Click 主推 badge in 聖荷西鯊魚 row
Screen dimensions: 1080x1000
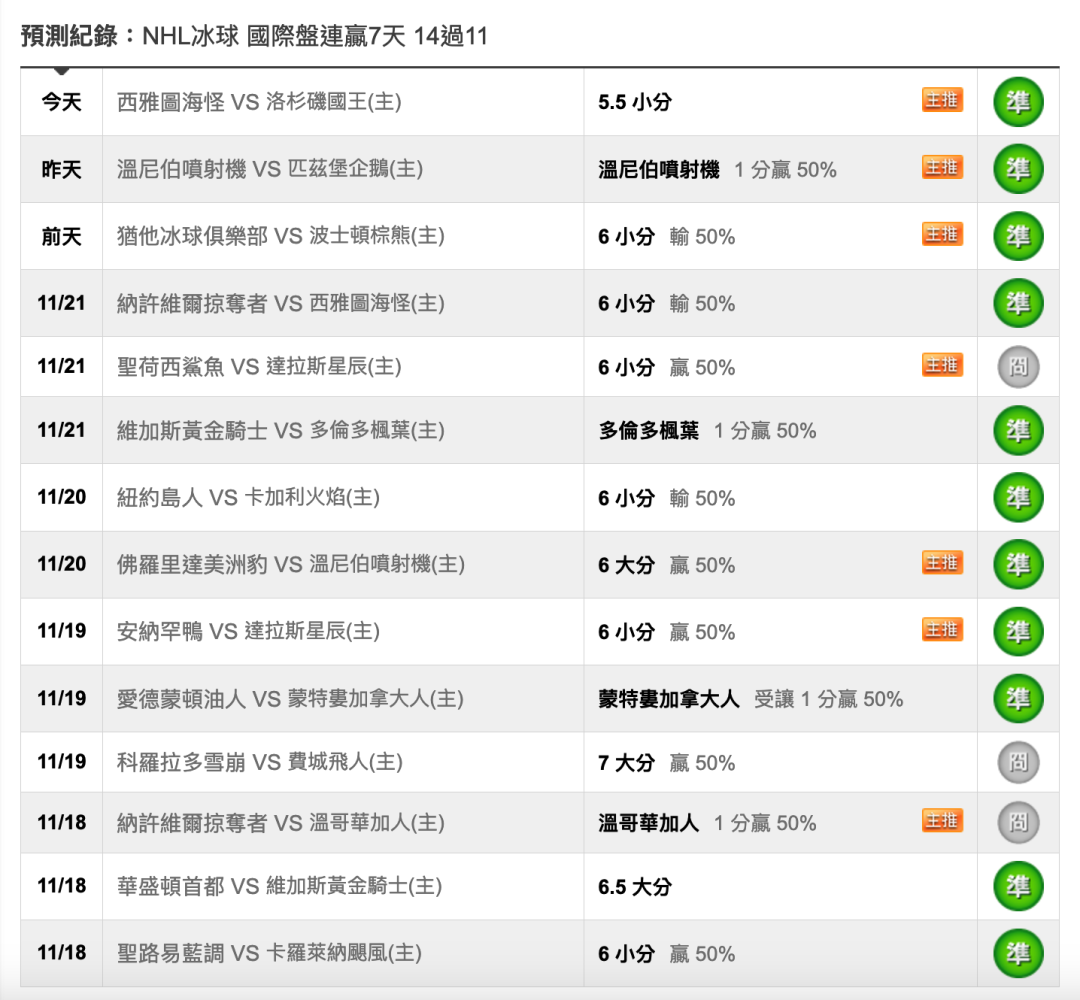point(942,364)
